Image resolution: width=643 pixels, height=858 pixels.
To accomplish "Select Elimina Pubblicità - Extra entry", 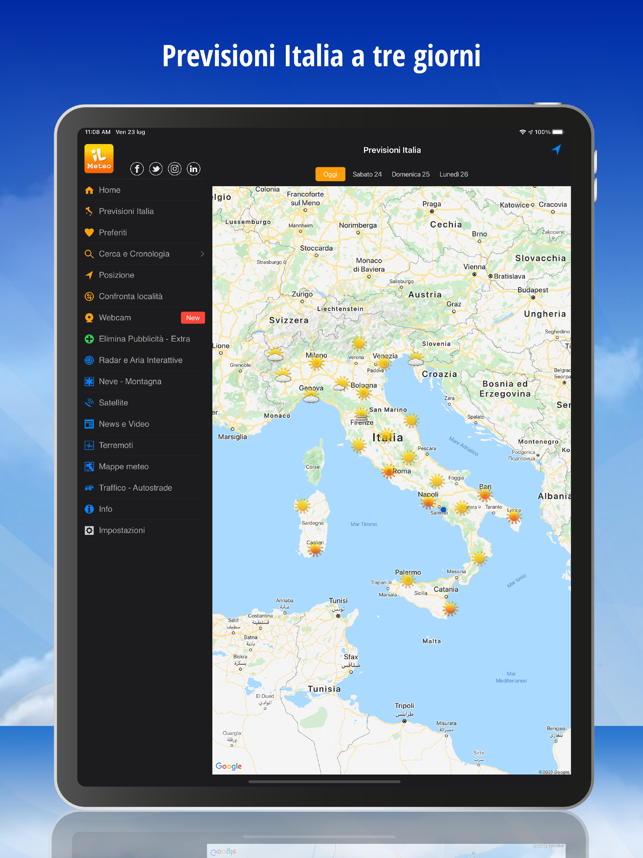I will click(x=144, y=339).
